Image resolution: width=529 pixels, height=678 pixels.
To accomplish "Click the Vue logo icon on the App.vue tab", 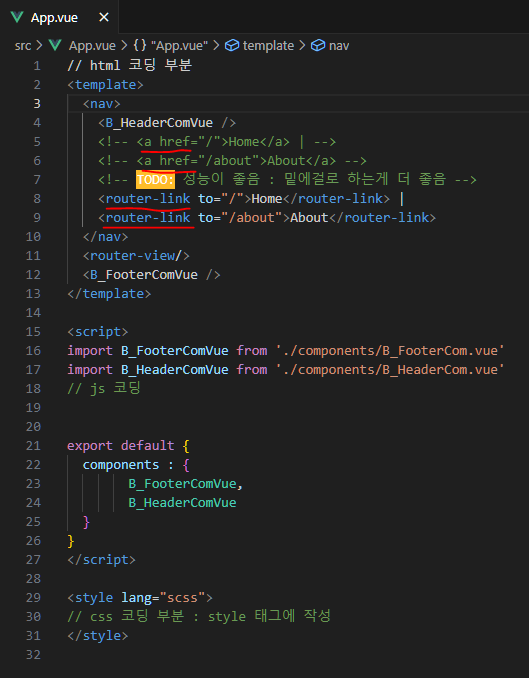I will coord(17,17).
